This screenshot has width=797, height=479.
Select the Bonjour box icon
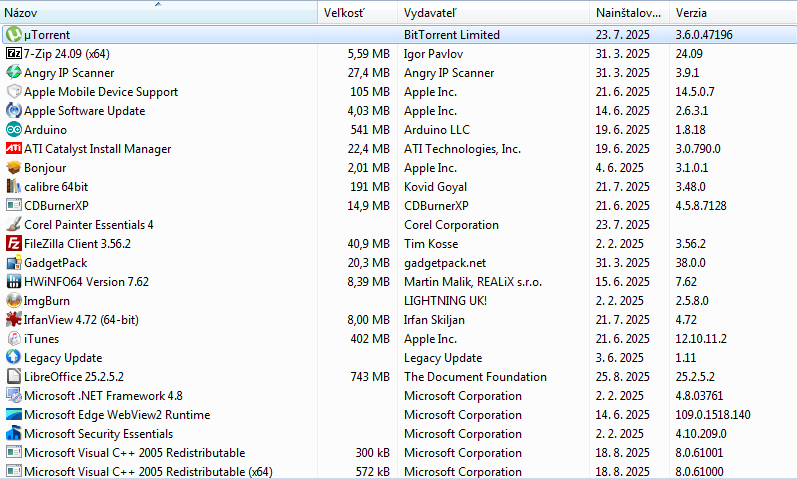click(14, 167)
